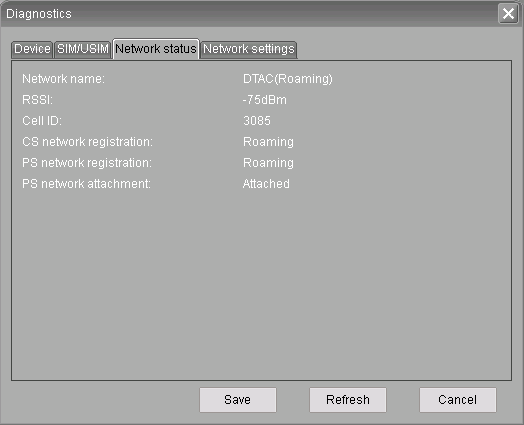Select the CS network registration label
The image size is (524, 425).
click(x=88, y=142)
